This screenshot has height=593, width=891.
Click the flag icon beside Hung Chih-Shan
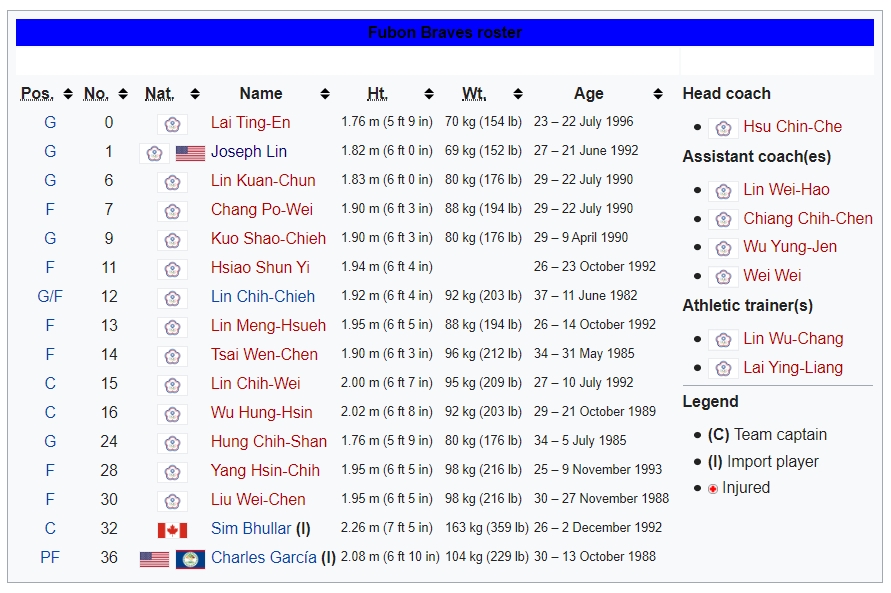pos(172,442)
